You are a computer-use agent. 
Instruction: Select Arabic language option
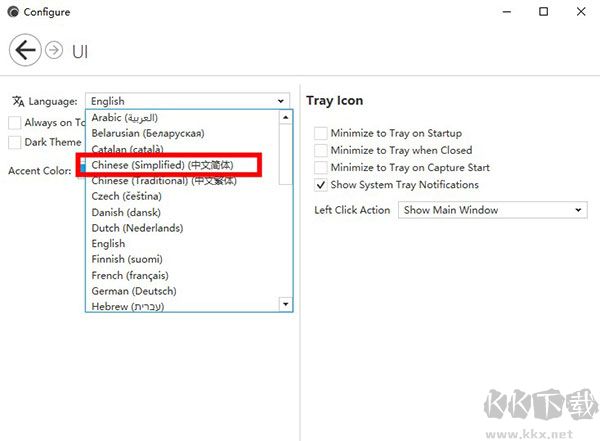[138, 118]
